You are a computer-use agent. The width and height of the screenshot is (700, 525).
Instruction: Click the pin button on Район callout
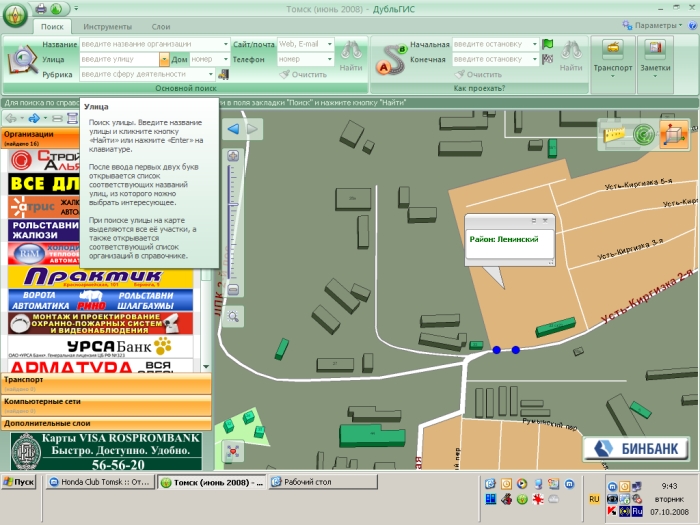pos(533,221)
